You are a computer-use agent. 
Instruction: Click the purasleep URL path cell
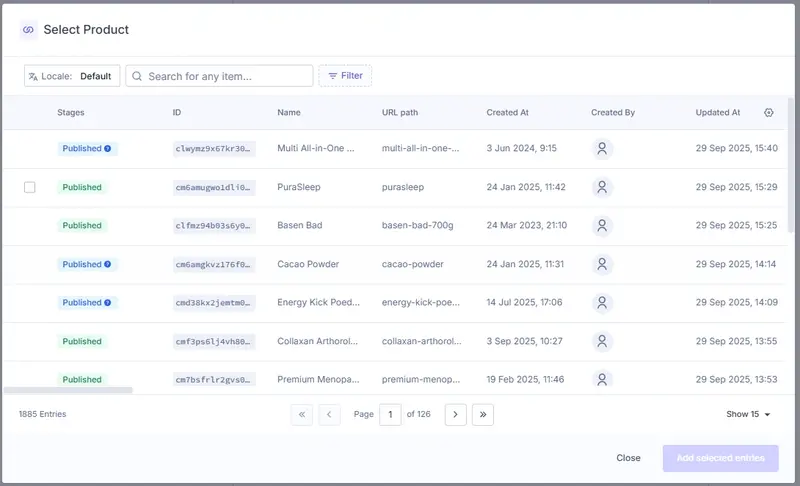(403, 187)
